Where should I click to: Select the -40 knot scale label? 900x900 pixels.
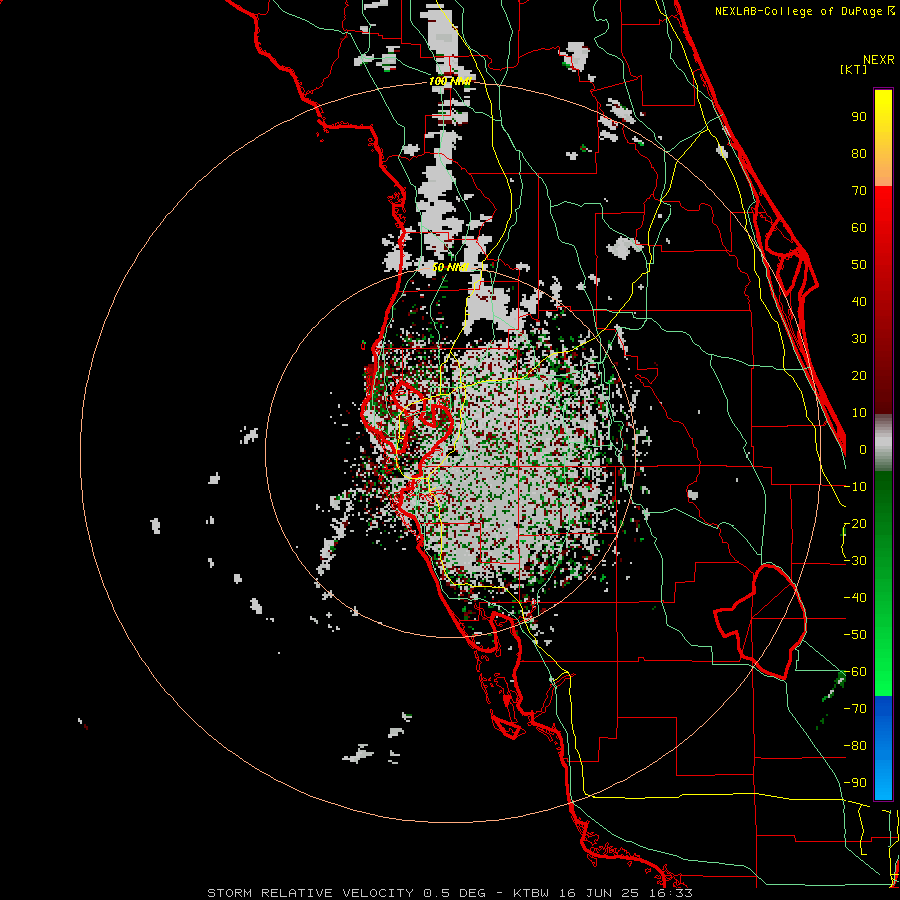(855, 598)
